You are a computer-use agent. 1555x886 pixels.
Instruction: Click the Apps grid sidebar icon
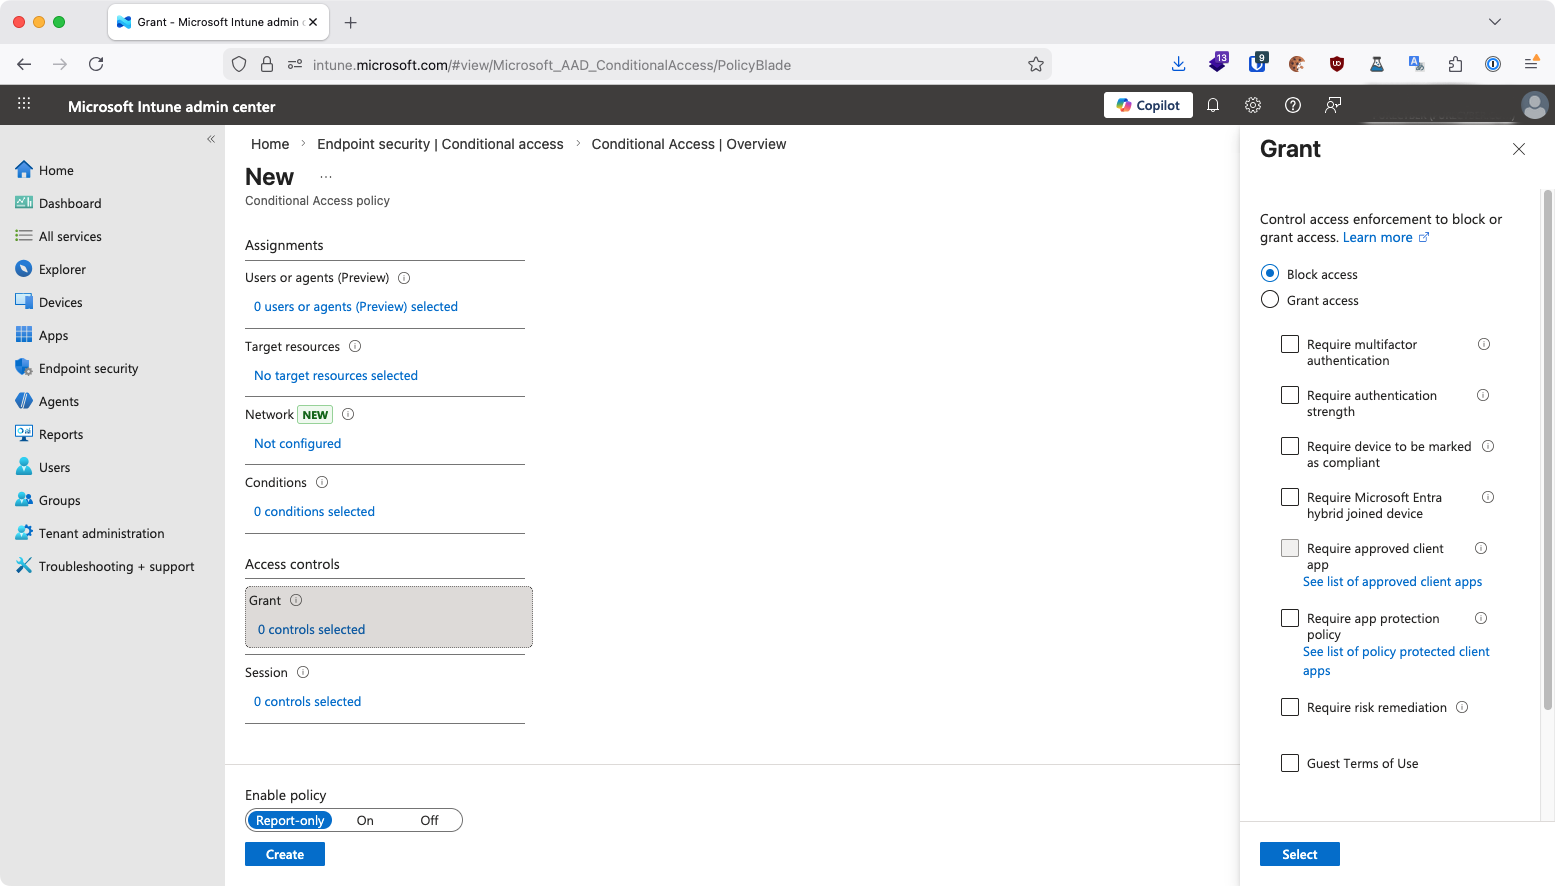24,335
